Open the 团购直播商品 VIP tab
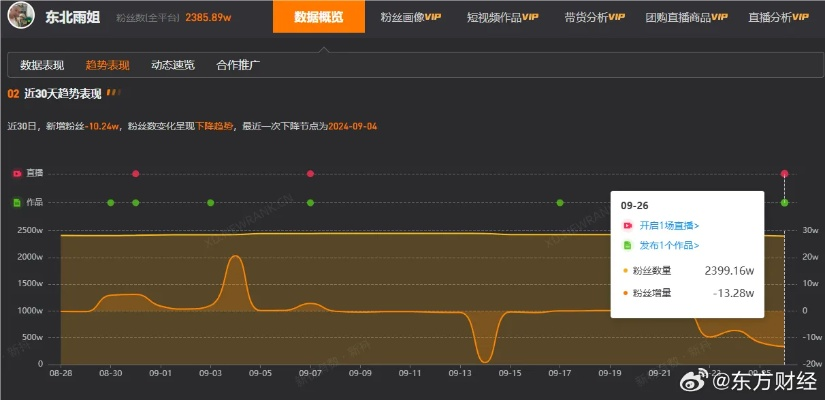 pos(687,17)
